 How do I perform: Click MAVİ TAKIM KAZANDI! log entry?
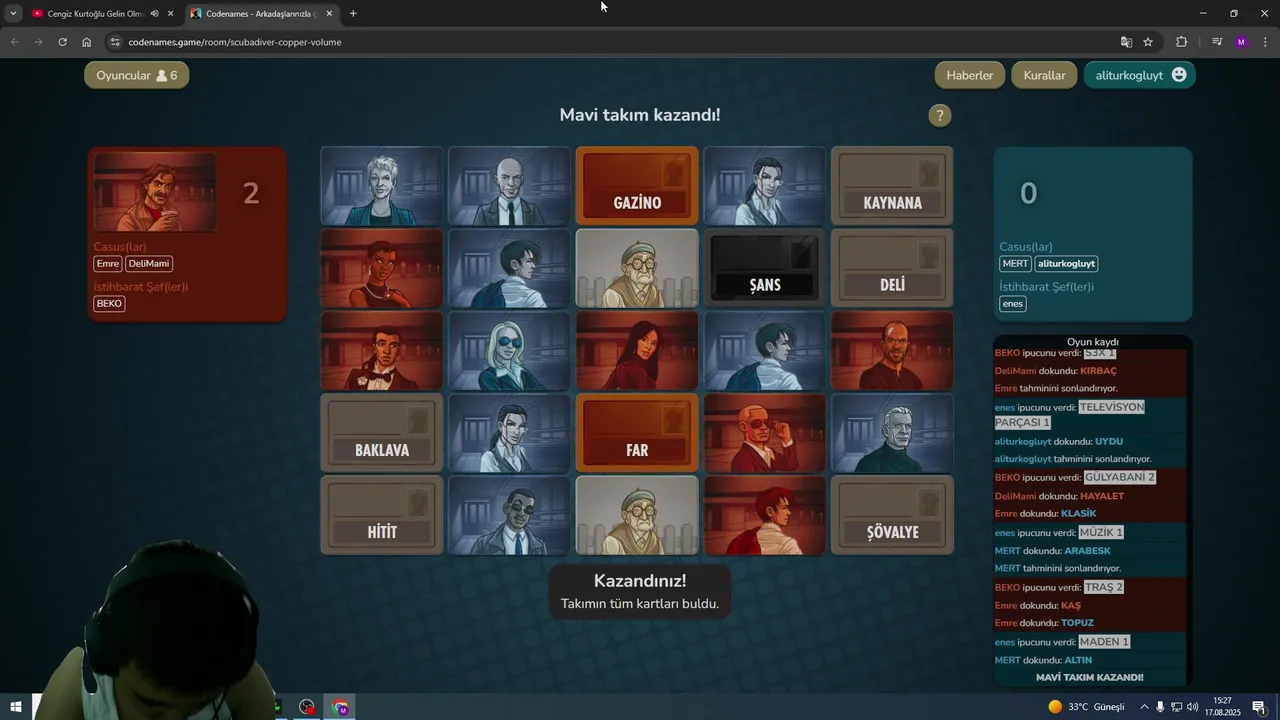click(1089, 677)
